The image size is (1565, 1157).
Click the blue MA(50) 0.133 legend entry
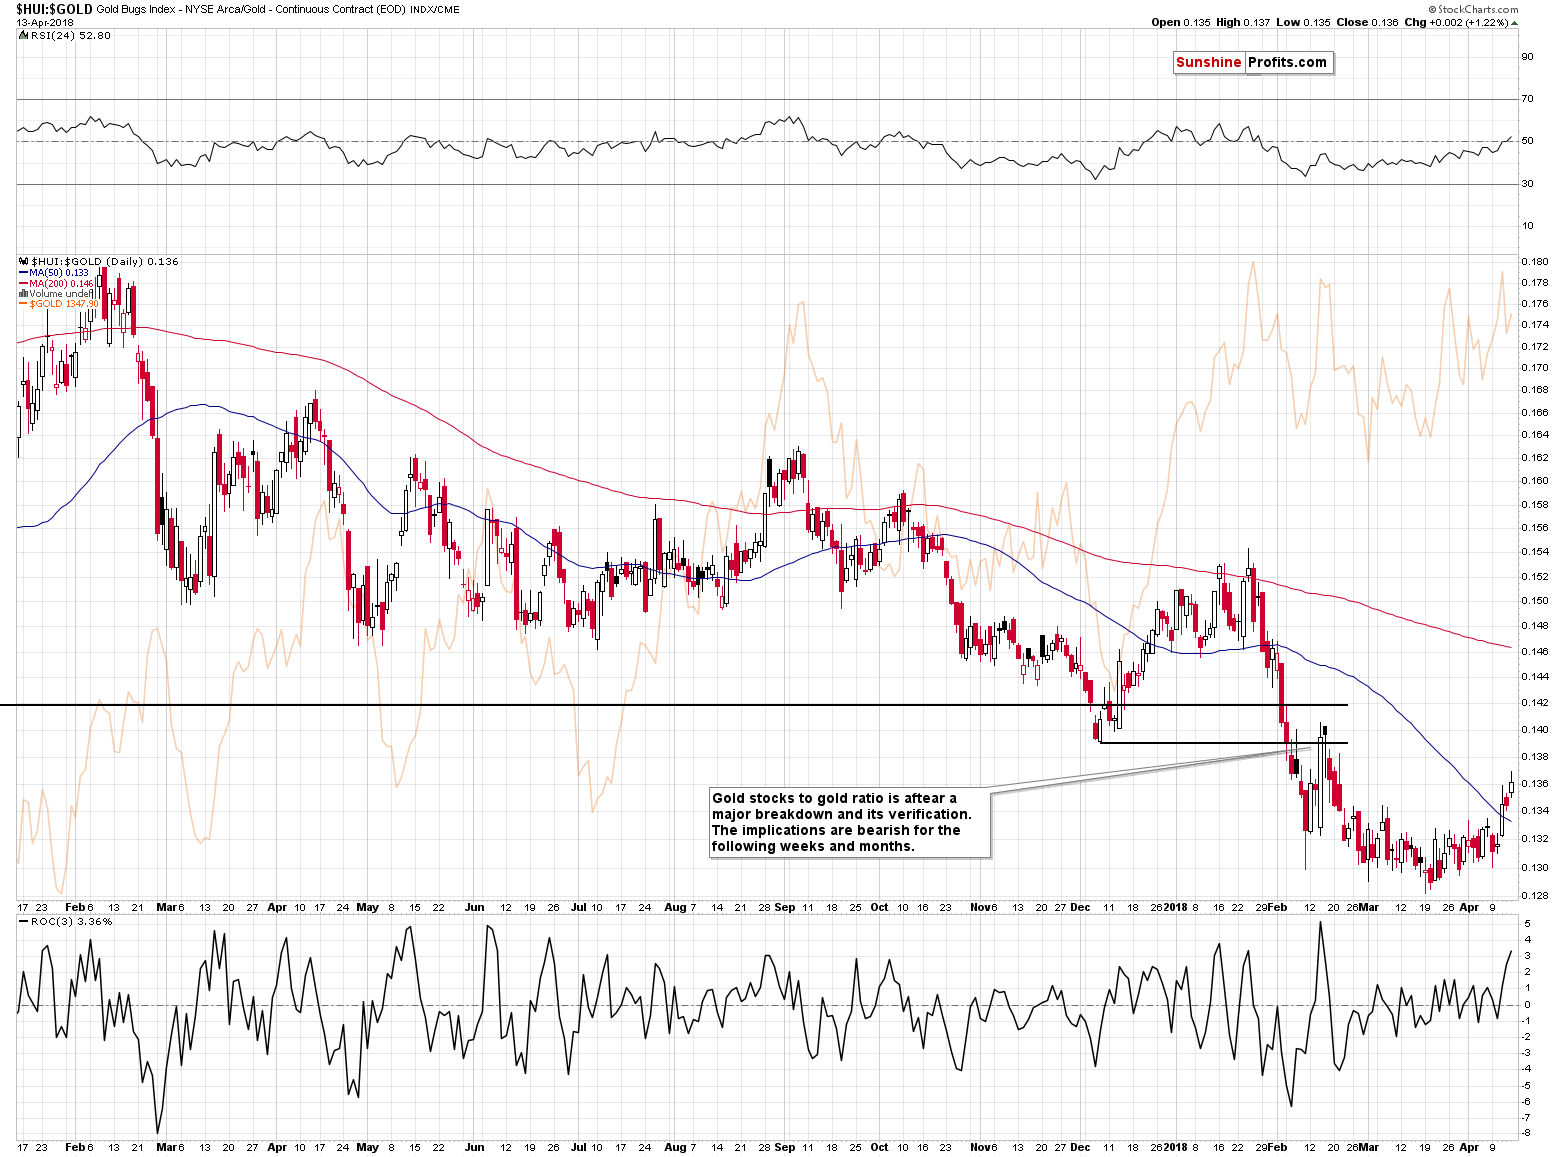[54, 272]
